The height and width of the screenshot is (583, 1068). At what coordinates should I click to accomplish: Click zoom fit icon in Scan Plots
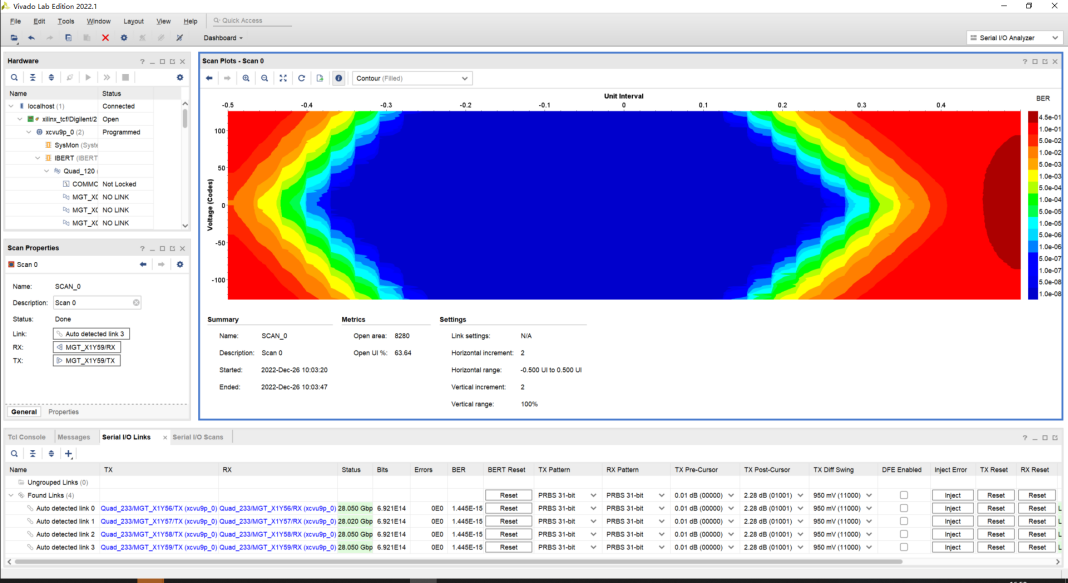tap(283, 78)
